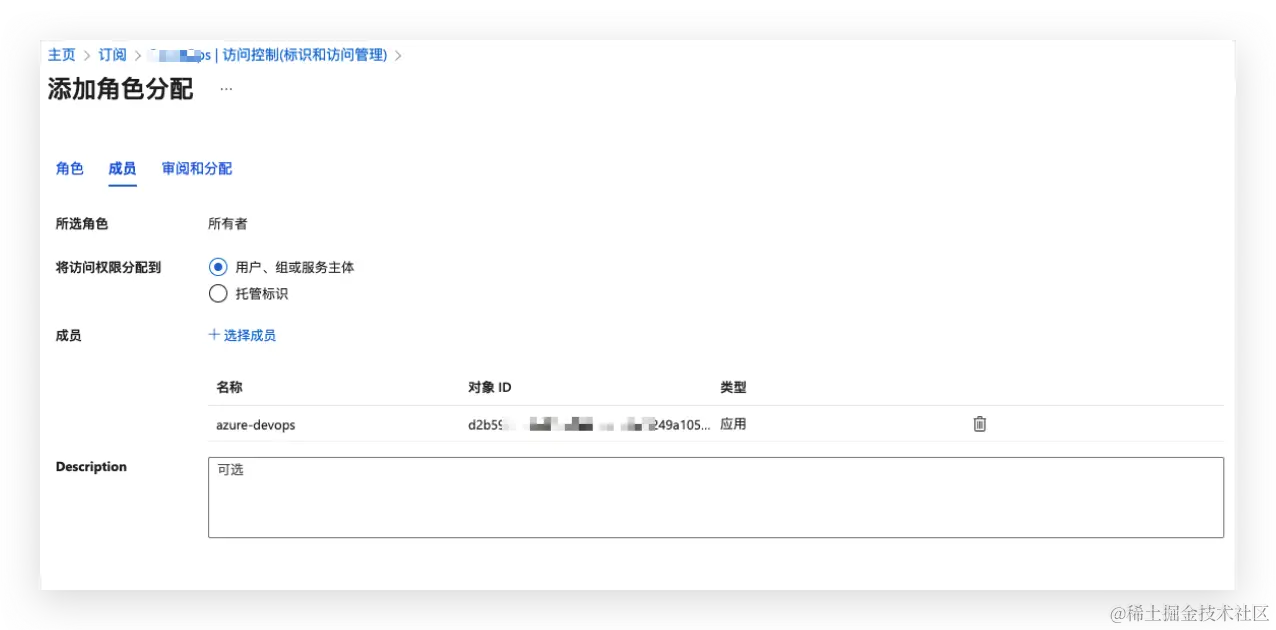Select the 用户、组或服务主体 radio option
The width and height of the screenshot is (1276, 630).
(x=218, y=267)
